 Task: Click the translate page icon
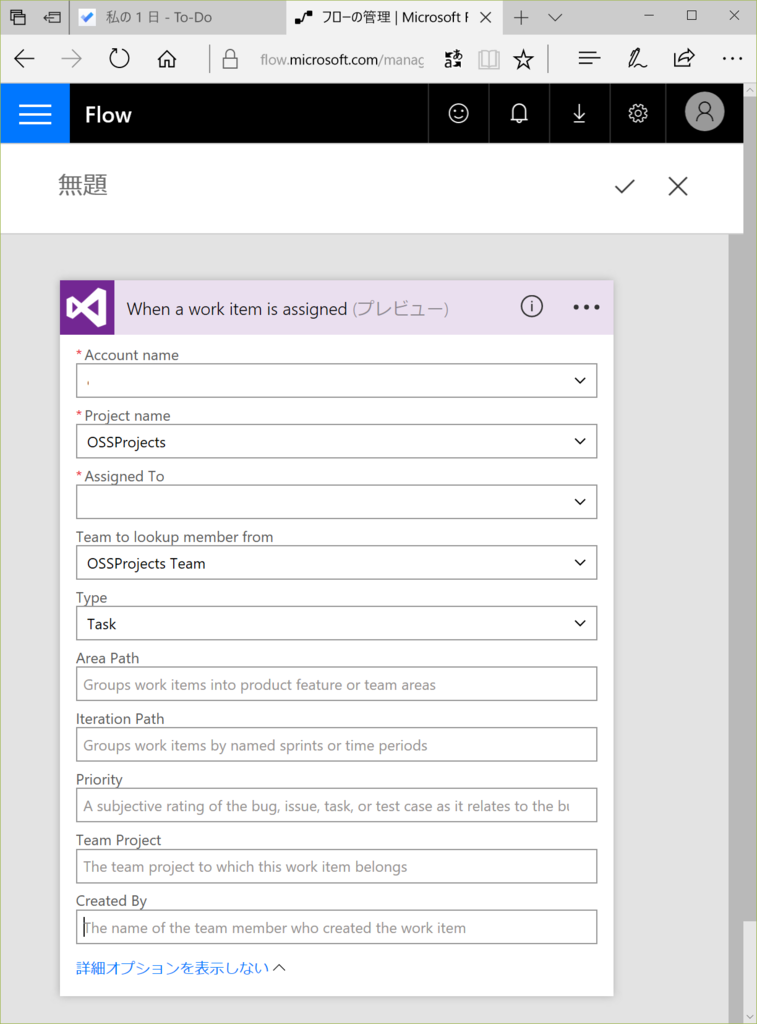453,59
